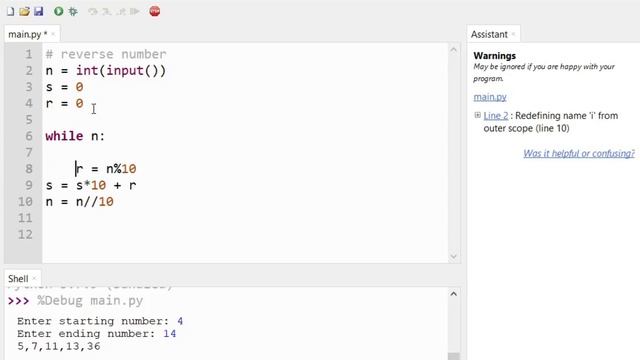Click the Step over debug icon

point(93,11)
